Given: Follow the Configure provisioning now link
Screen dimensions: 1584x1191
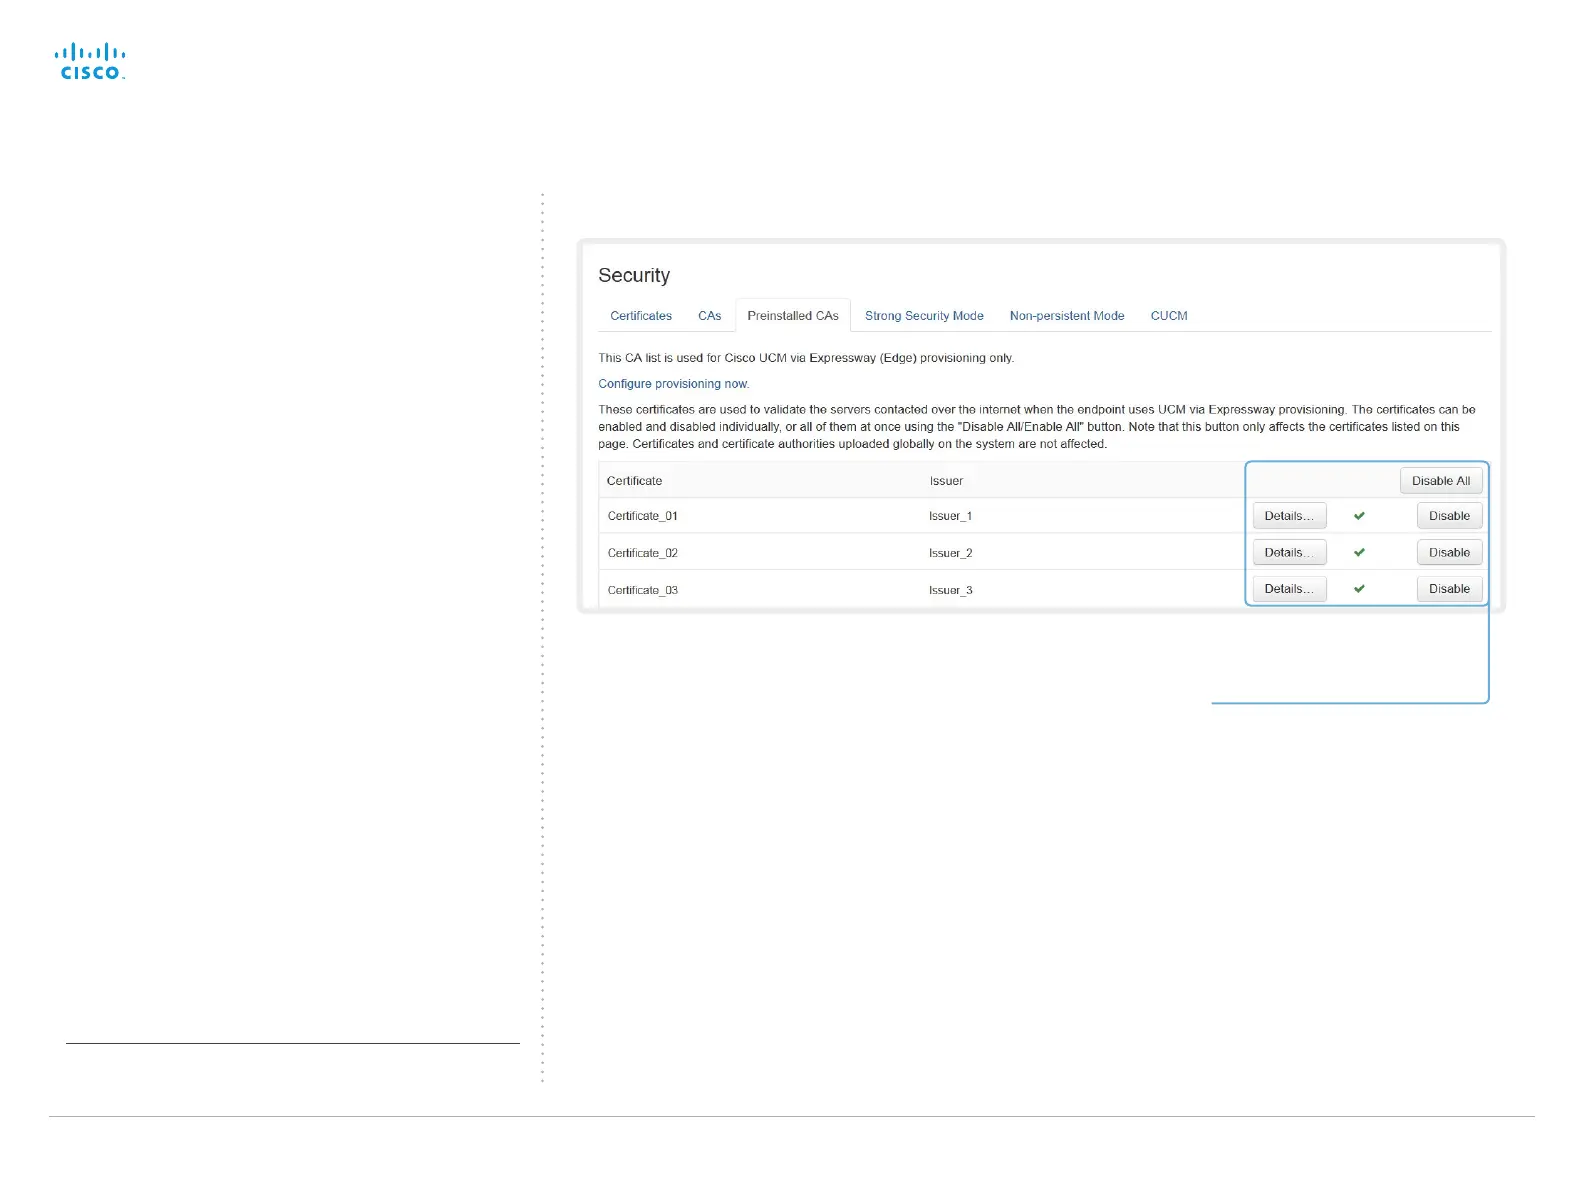Looking at the screenshot, I should click(x=673, y=384).
